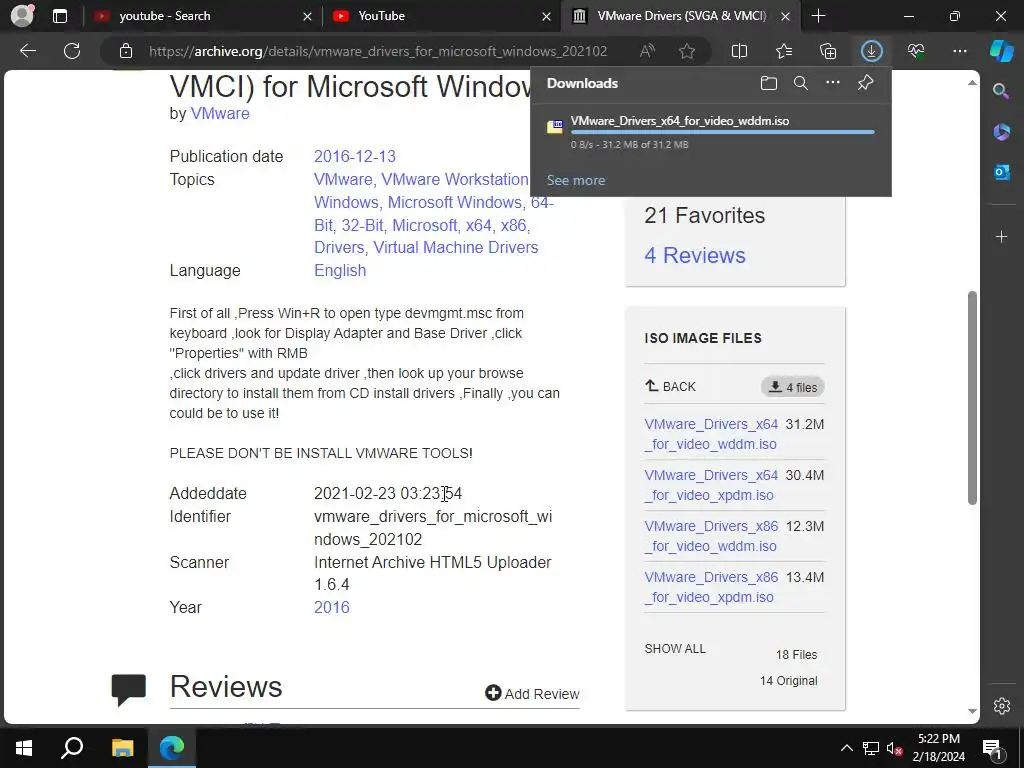Download all with the 4 files button

pos(793,387)
